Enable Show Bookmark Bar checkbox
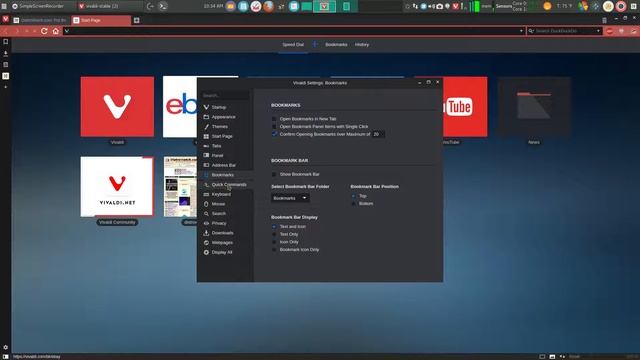This screenshot has width=640, height=360. (274, 174)
